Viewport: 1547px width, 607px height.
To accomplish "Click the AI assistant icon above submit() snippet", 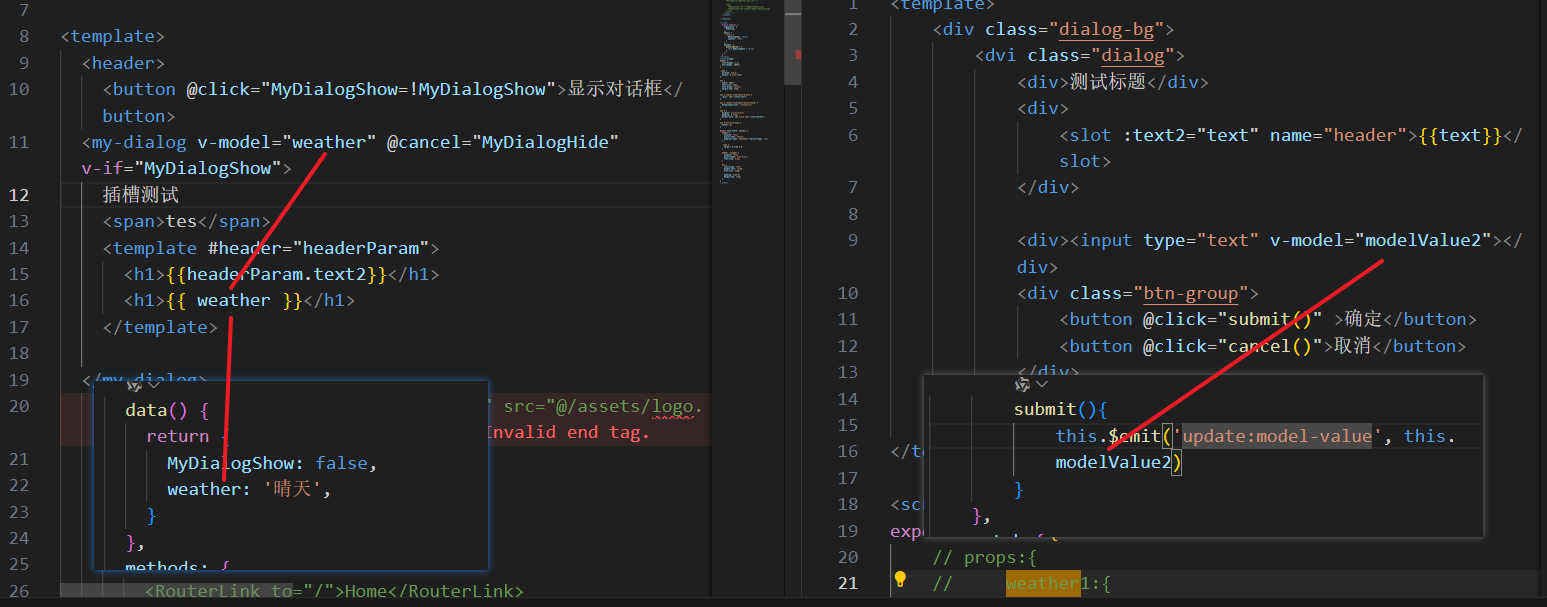I will pos(1022,384).
